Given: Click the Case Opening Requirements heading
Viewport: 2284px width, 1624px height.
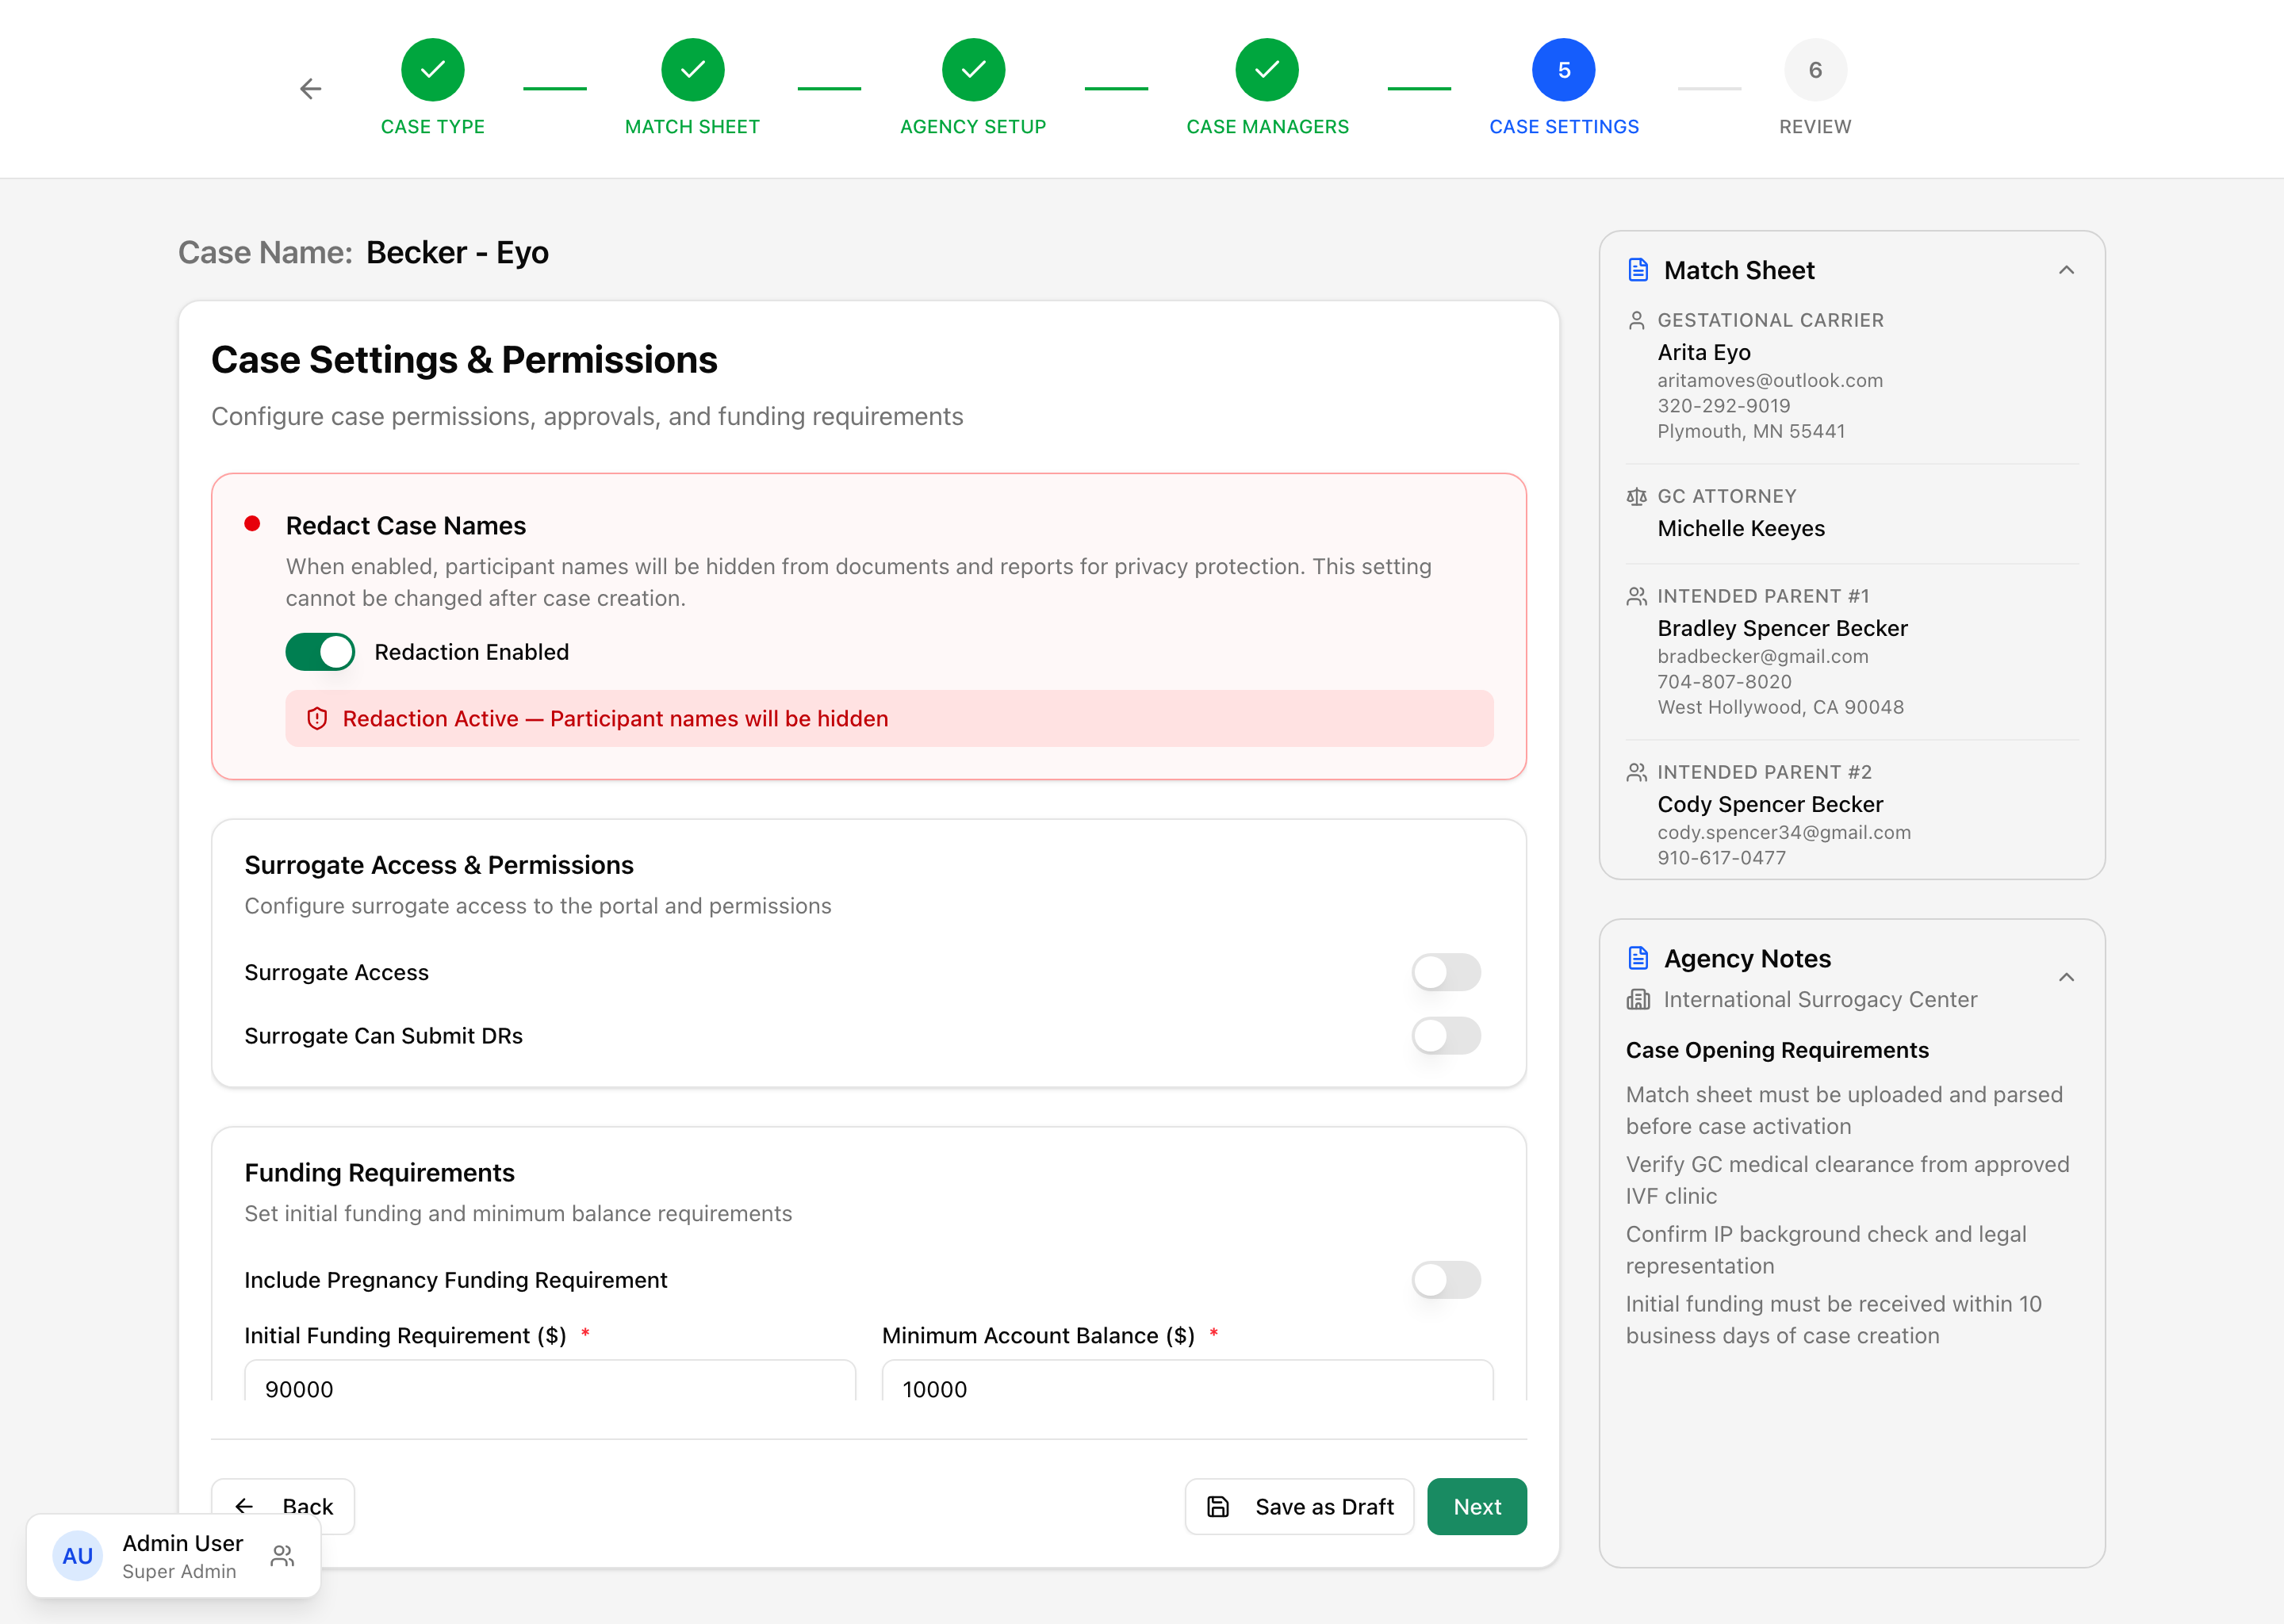Looking at the screenshot, I should coord(1777,1050).
